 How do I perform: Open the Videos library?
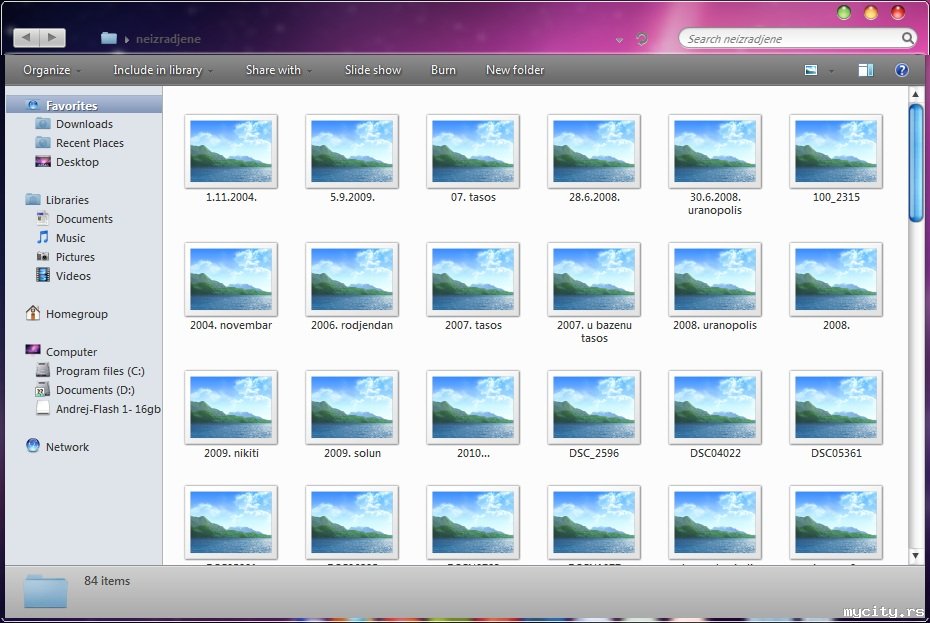(73, 276)
